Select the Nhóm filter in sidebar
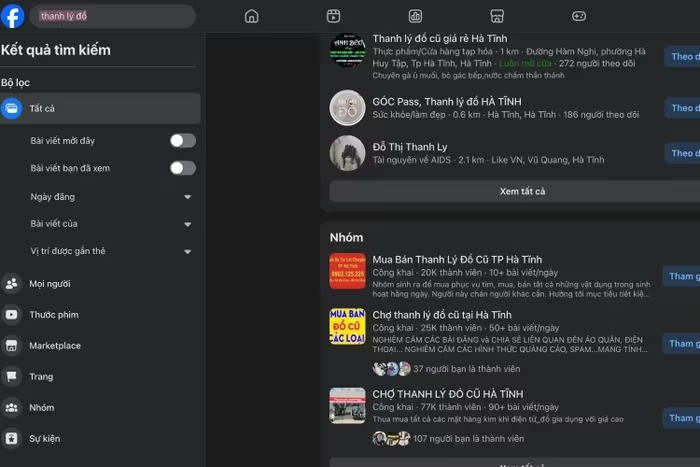This screenshot has height=467, width=700. point(100,408)
